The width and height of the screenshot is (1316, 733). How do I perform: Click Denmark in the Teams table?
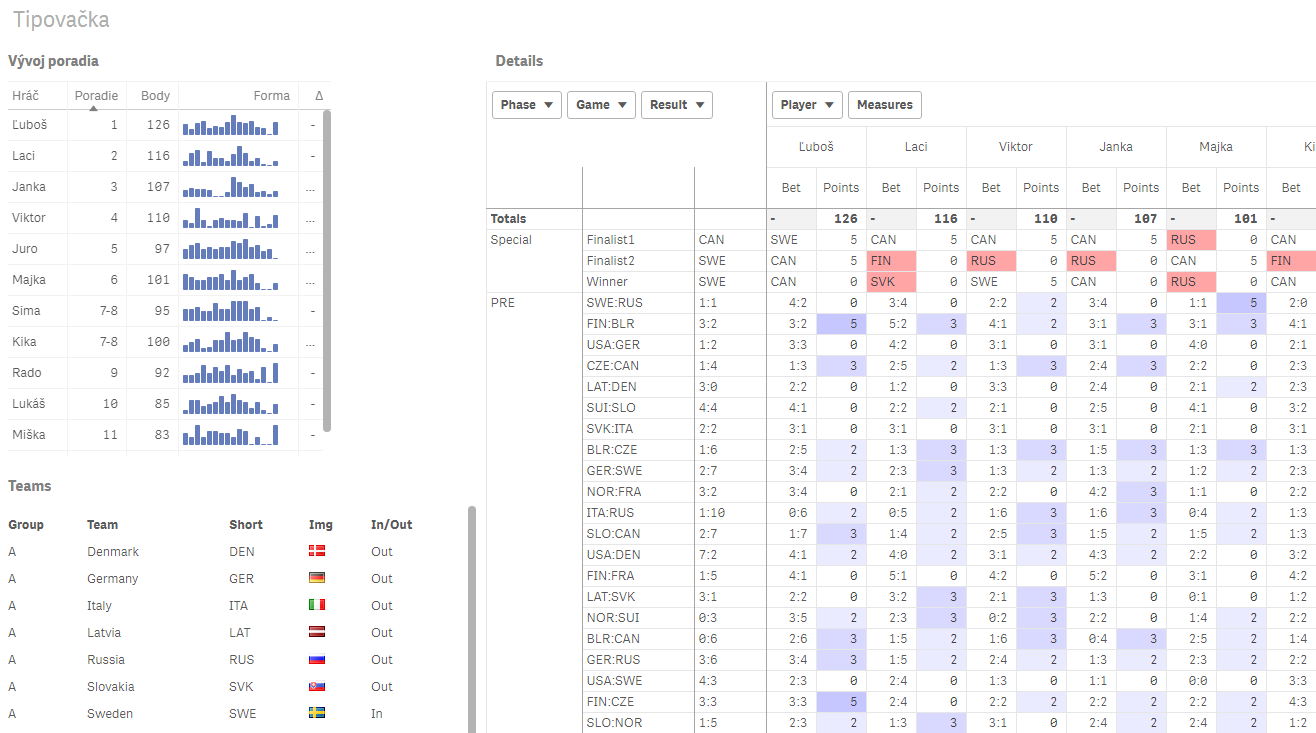pyautogui.click(x=113, y=551)
